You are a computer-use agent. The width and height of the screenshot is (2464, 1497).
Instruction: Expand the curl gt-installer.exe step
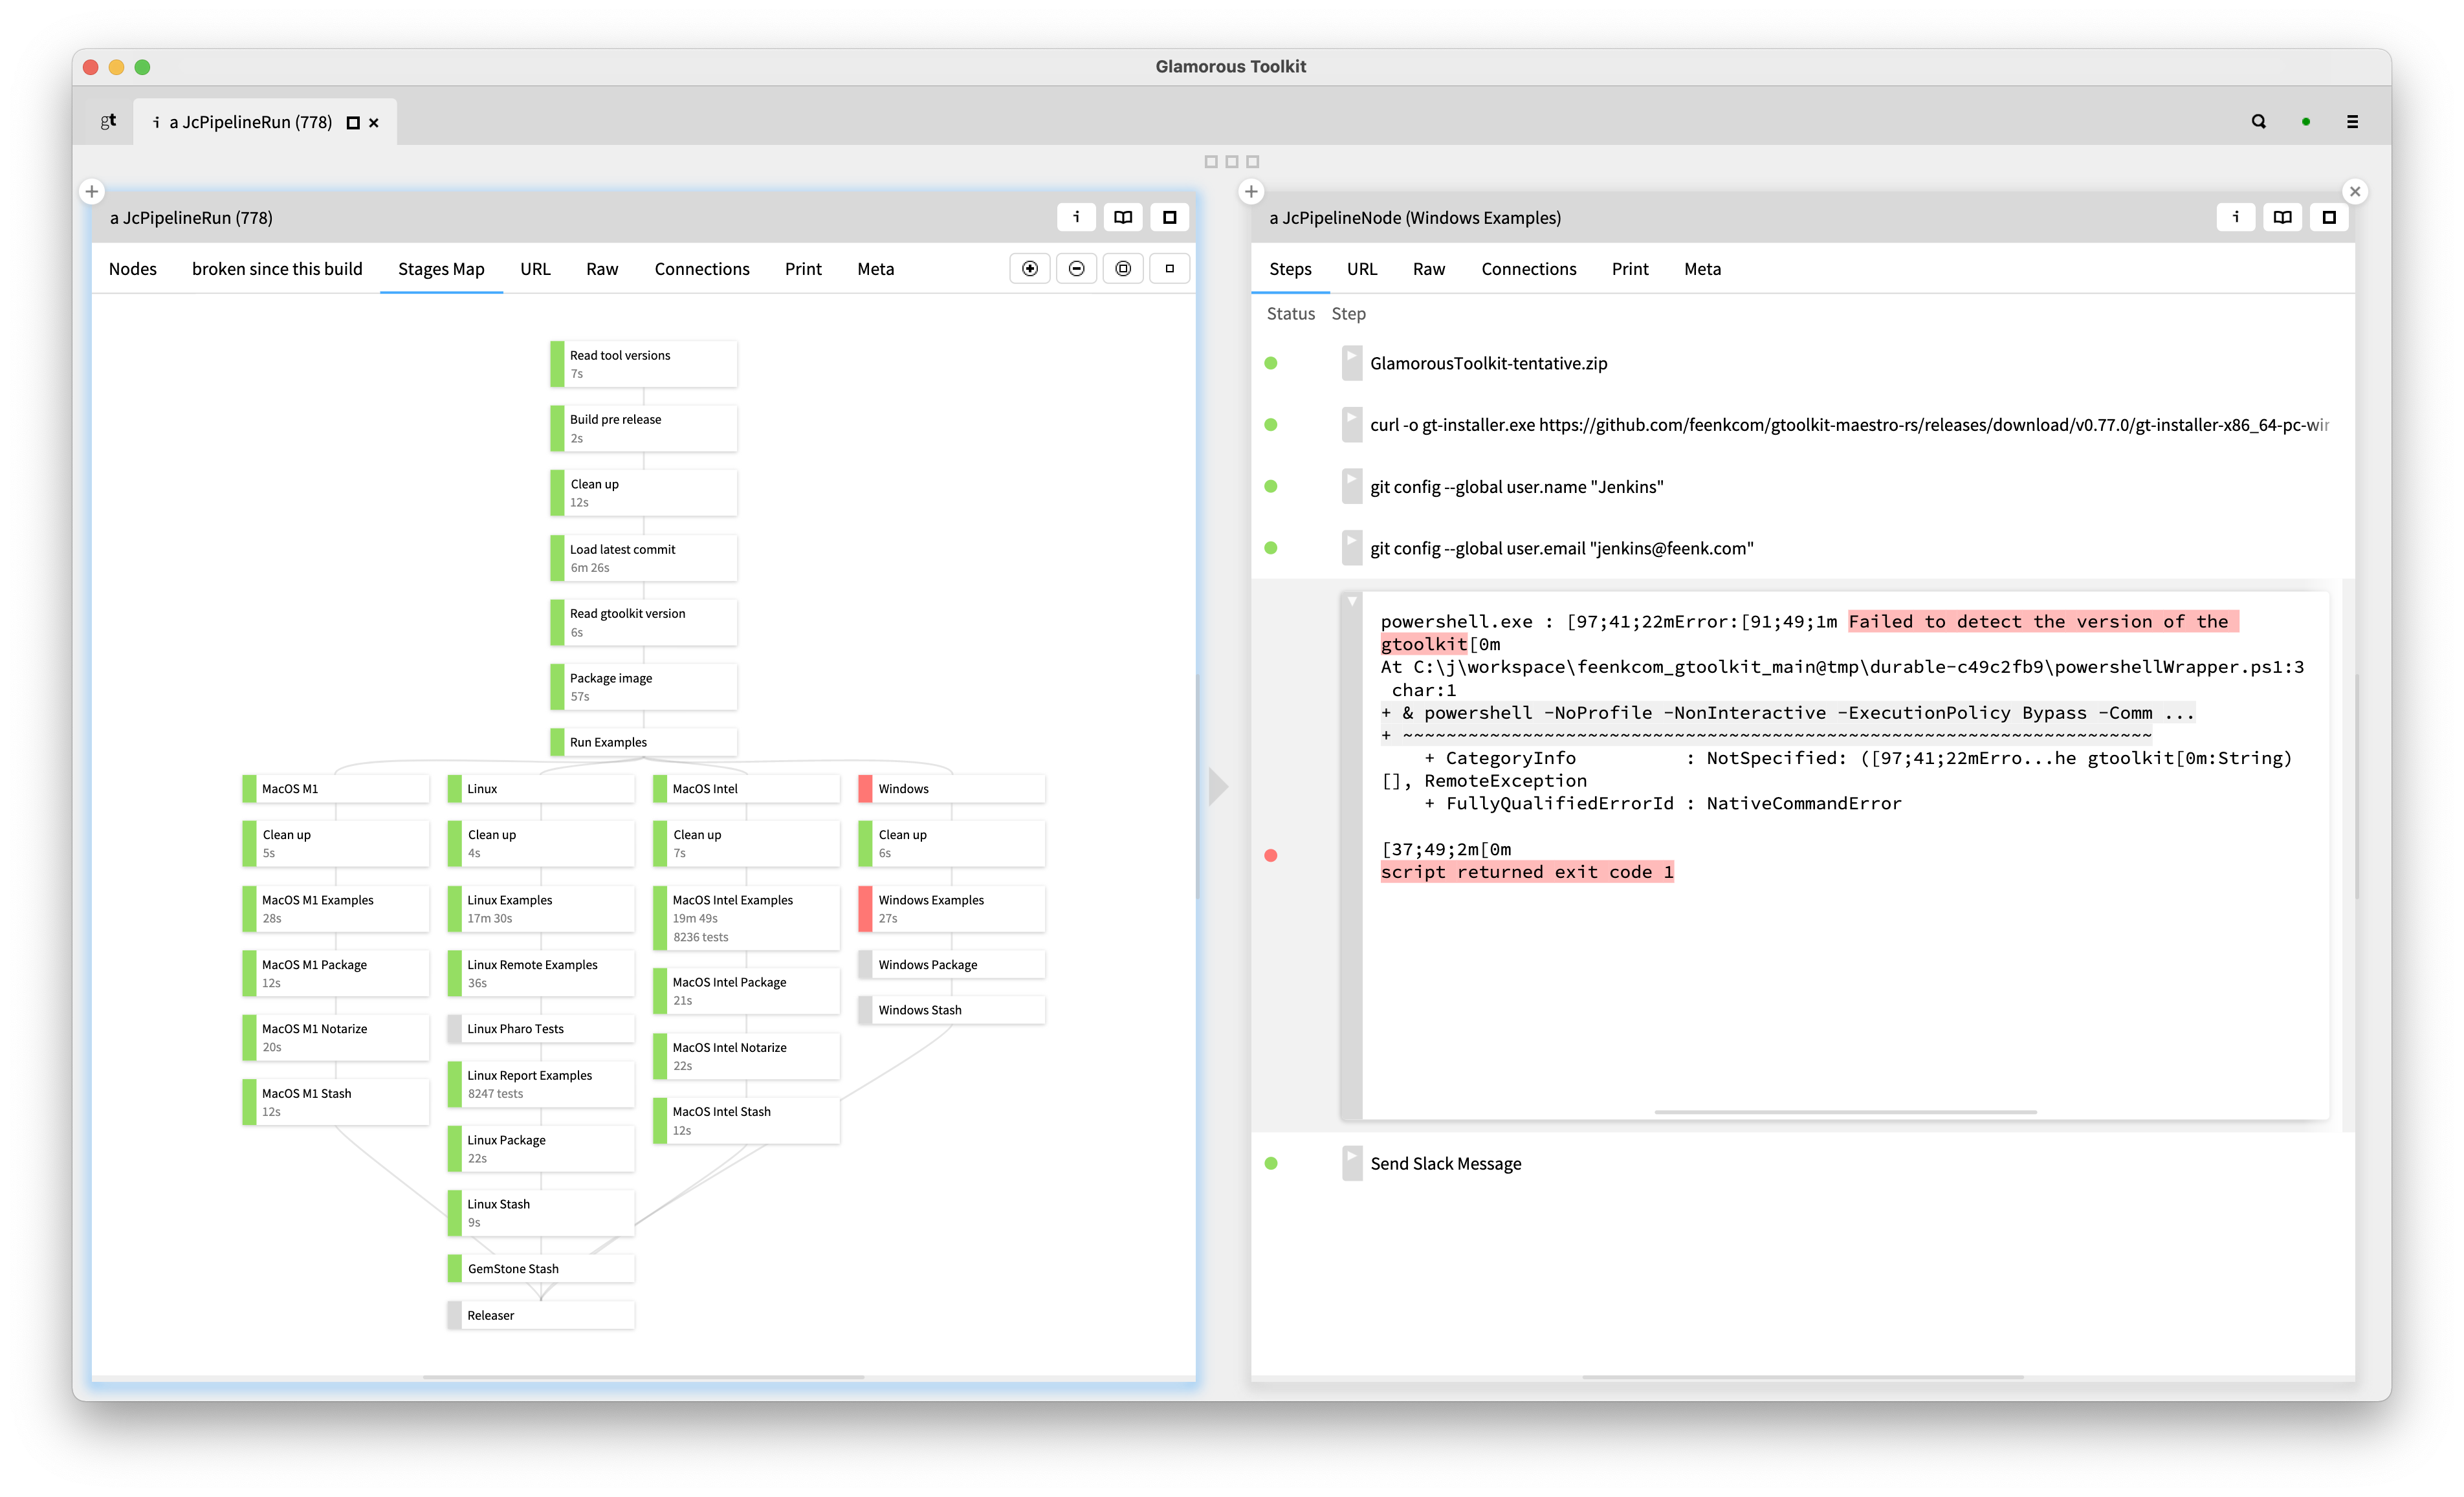tap(1351, 425)
